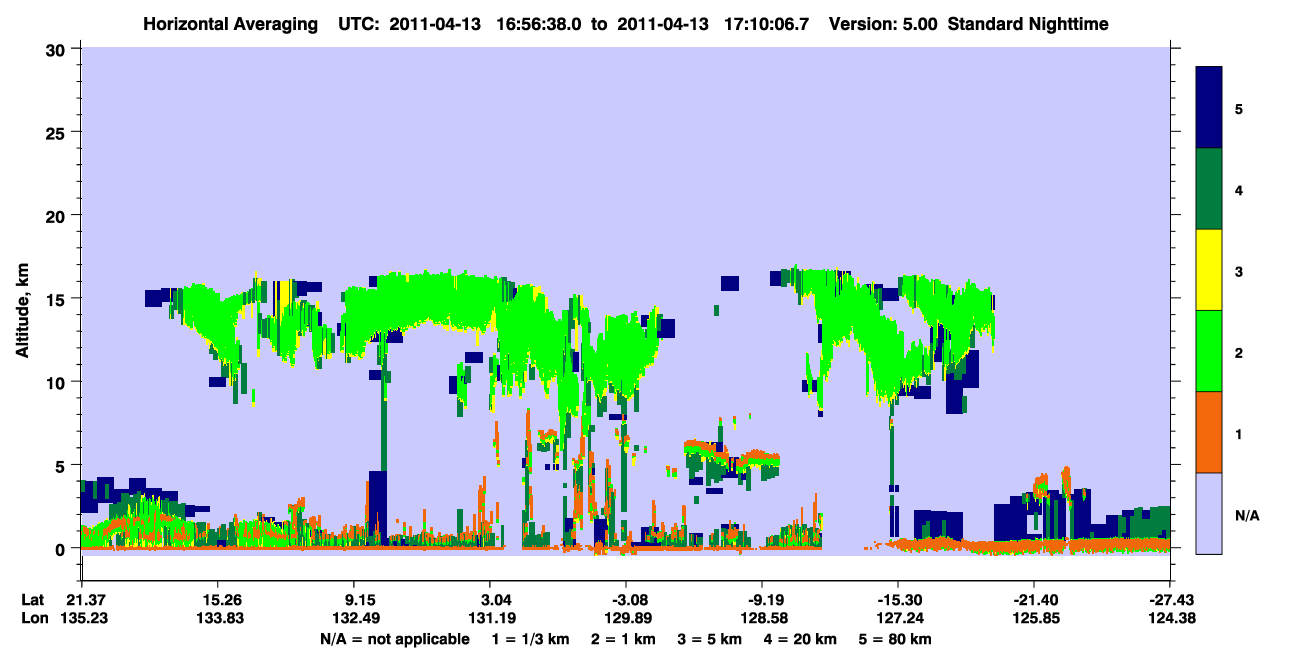Click latitude value -27.43
1300x667 pixels.
pyautogui.click(x=1169, y=600)
